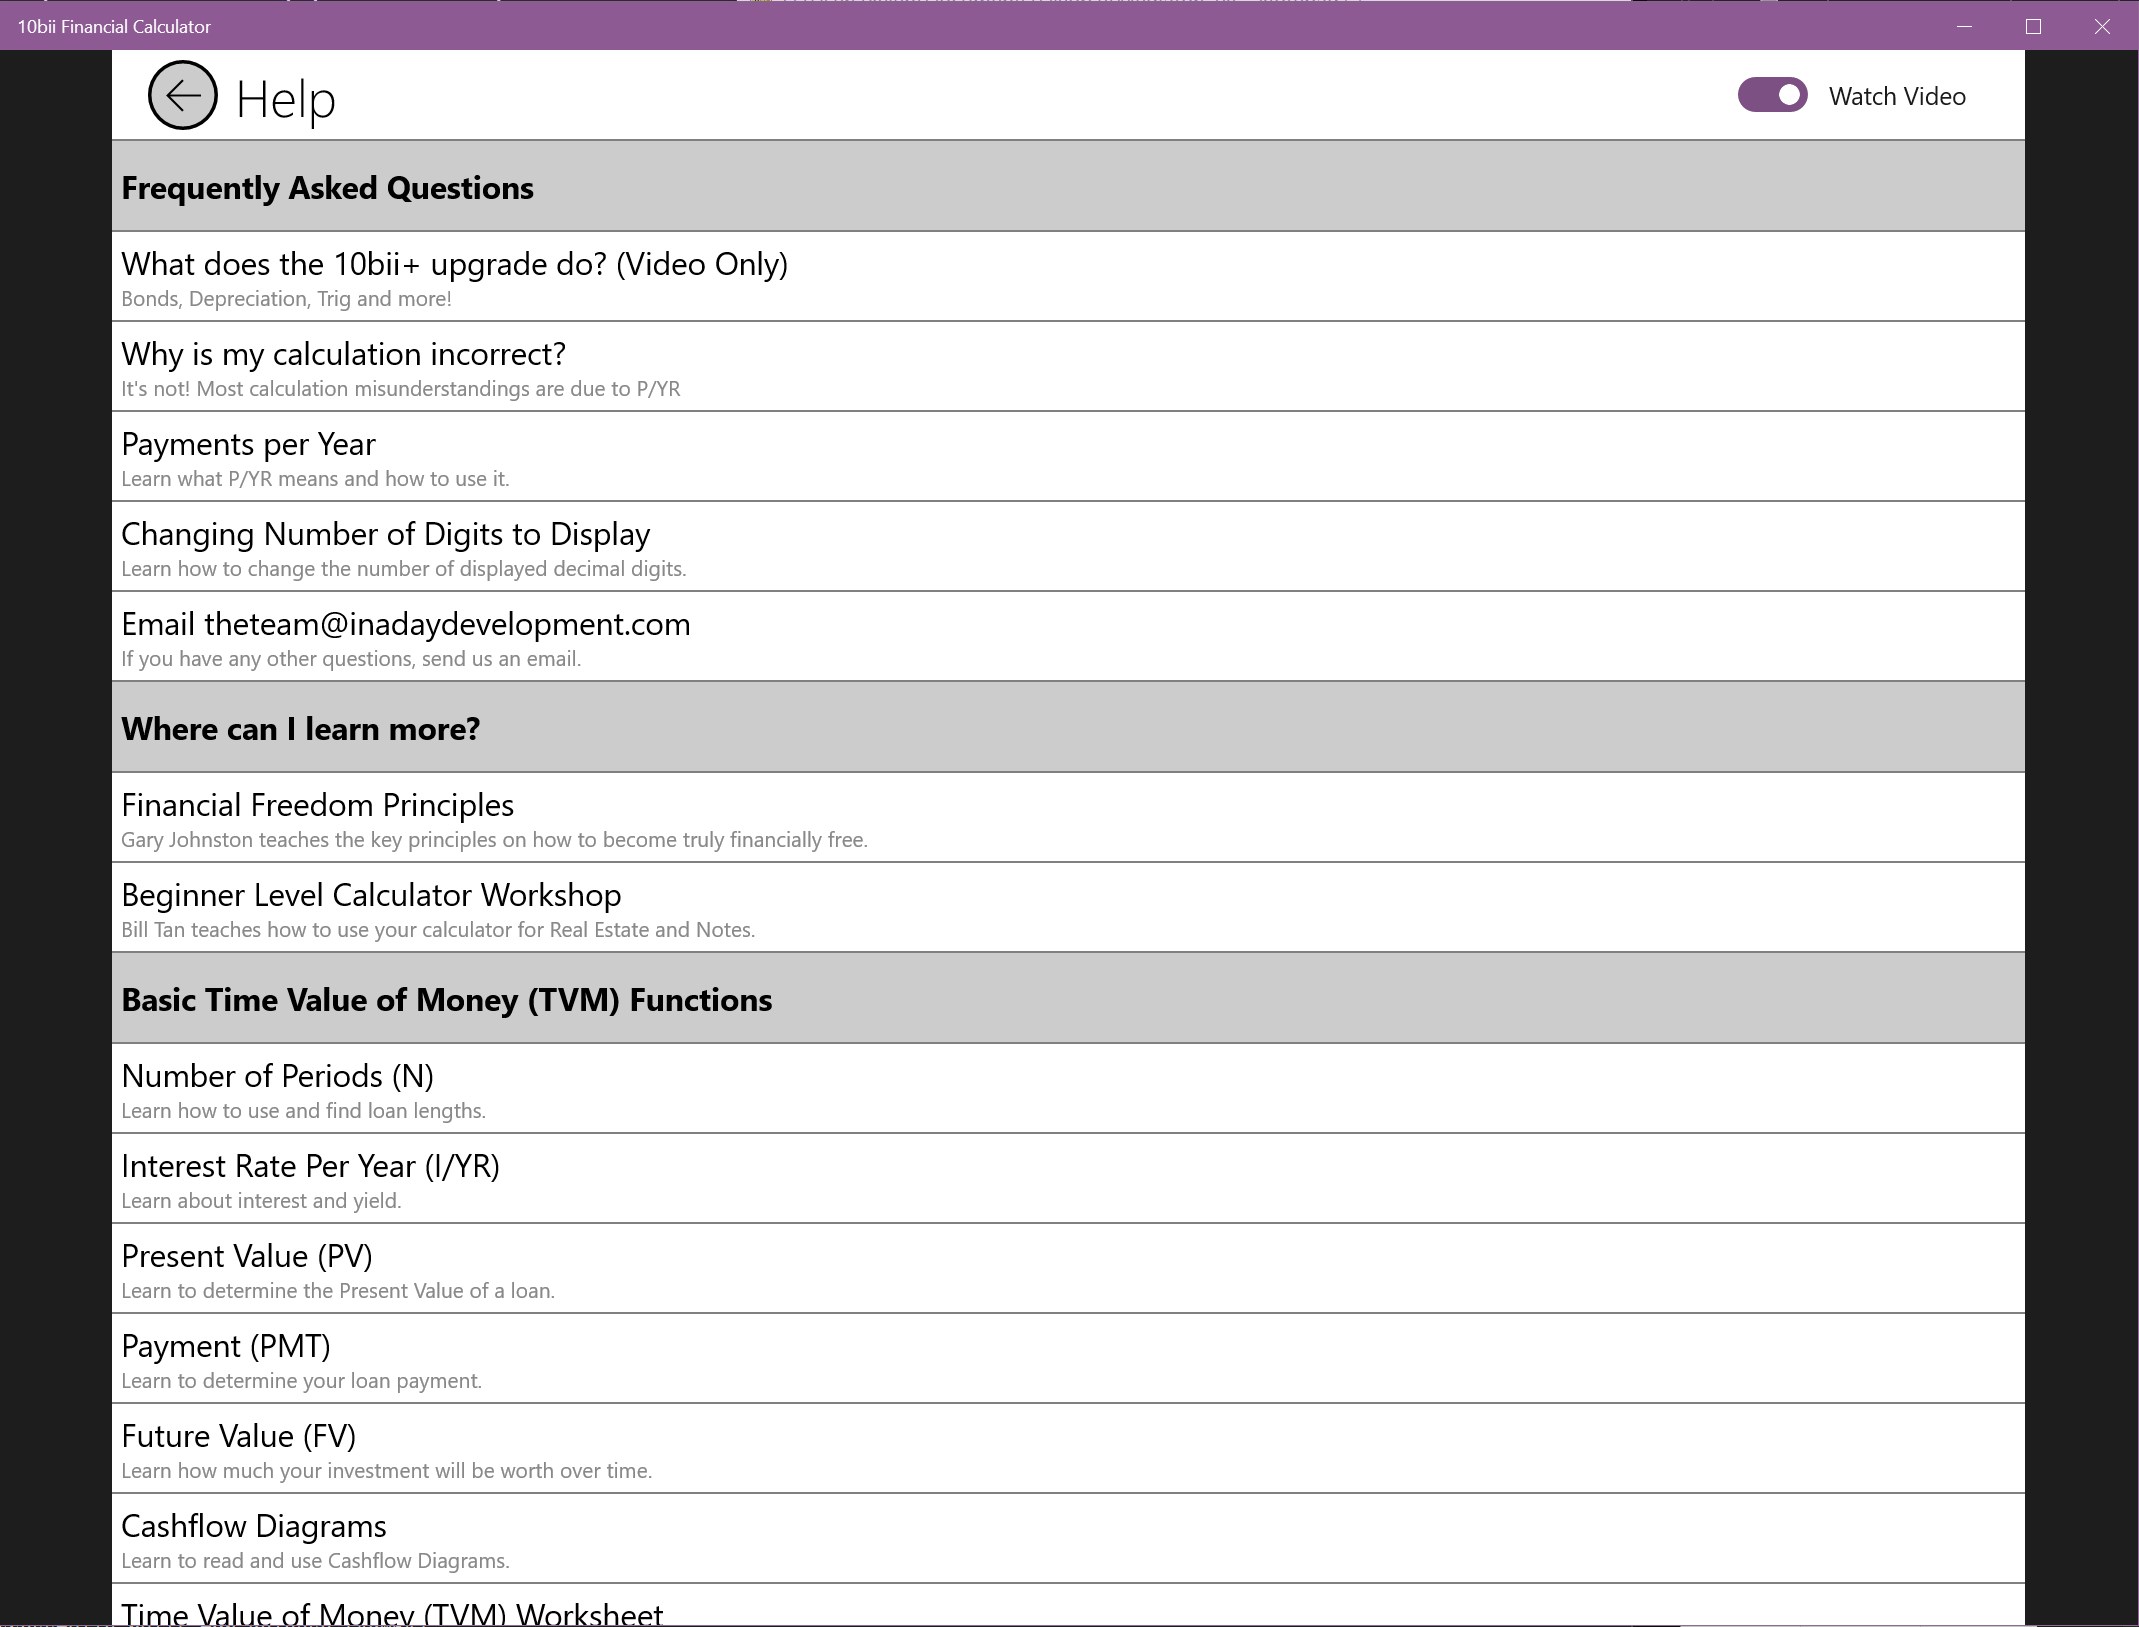The height and width of the screenshot is (1627, 2139).
Task: Open Interest Rate Per Year (I/YR) help
Action: tap(310, 1178)
